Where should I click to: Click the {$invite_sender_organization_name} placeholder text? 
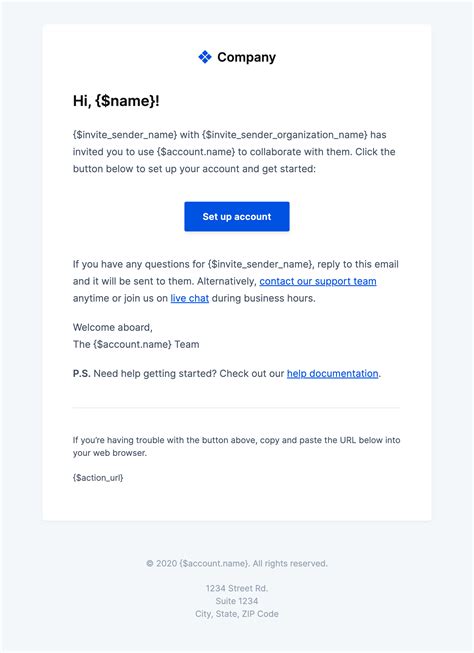click(285, 135)
